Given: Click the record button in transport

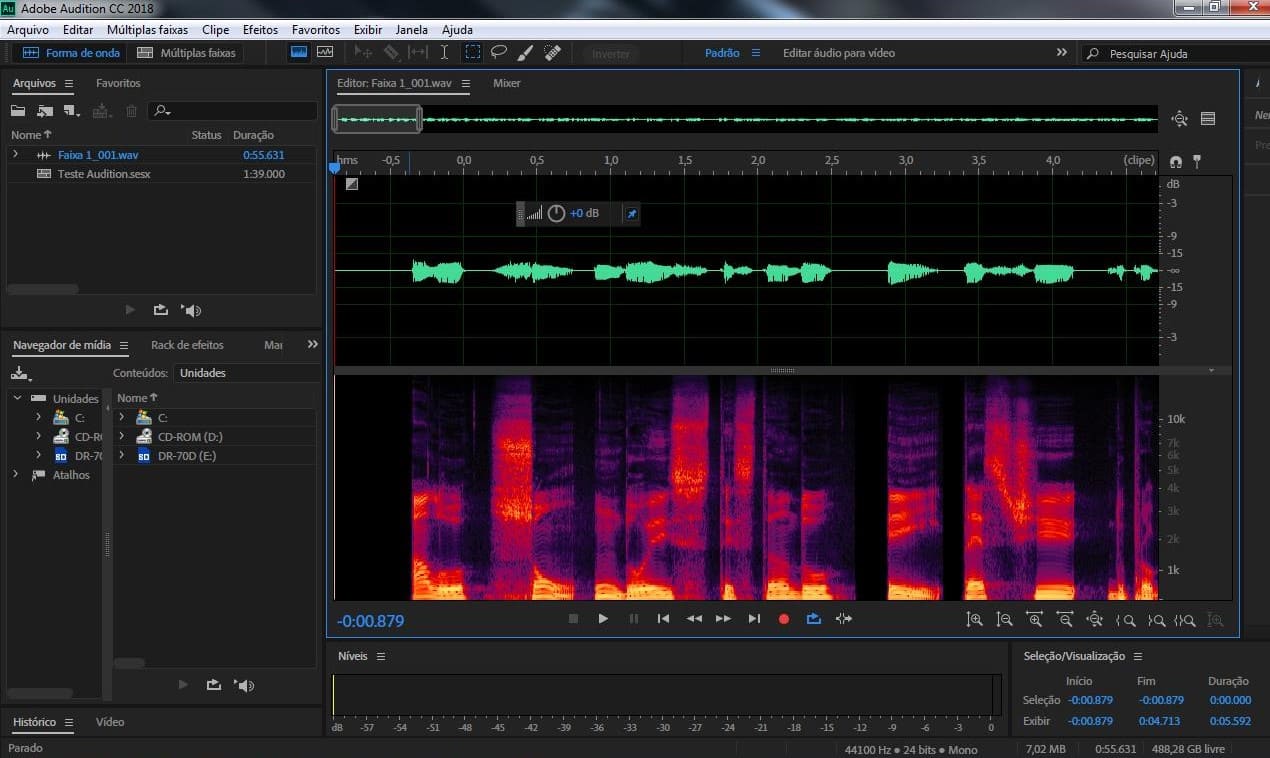Looking at the screenshot, I should pyautogui.click(x=784, y=619).
